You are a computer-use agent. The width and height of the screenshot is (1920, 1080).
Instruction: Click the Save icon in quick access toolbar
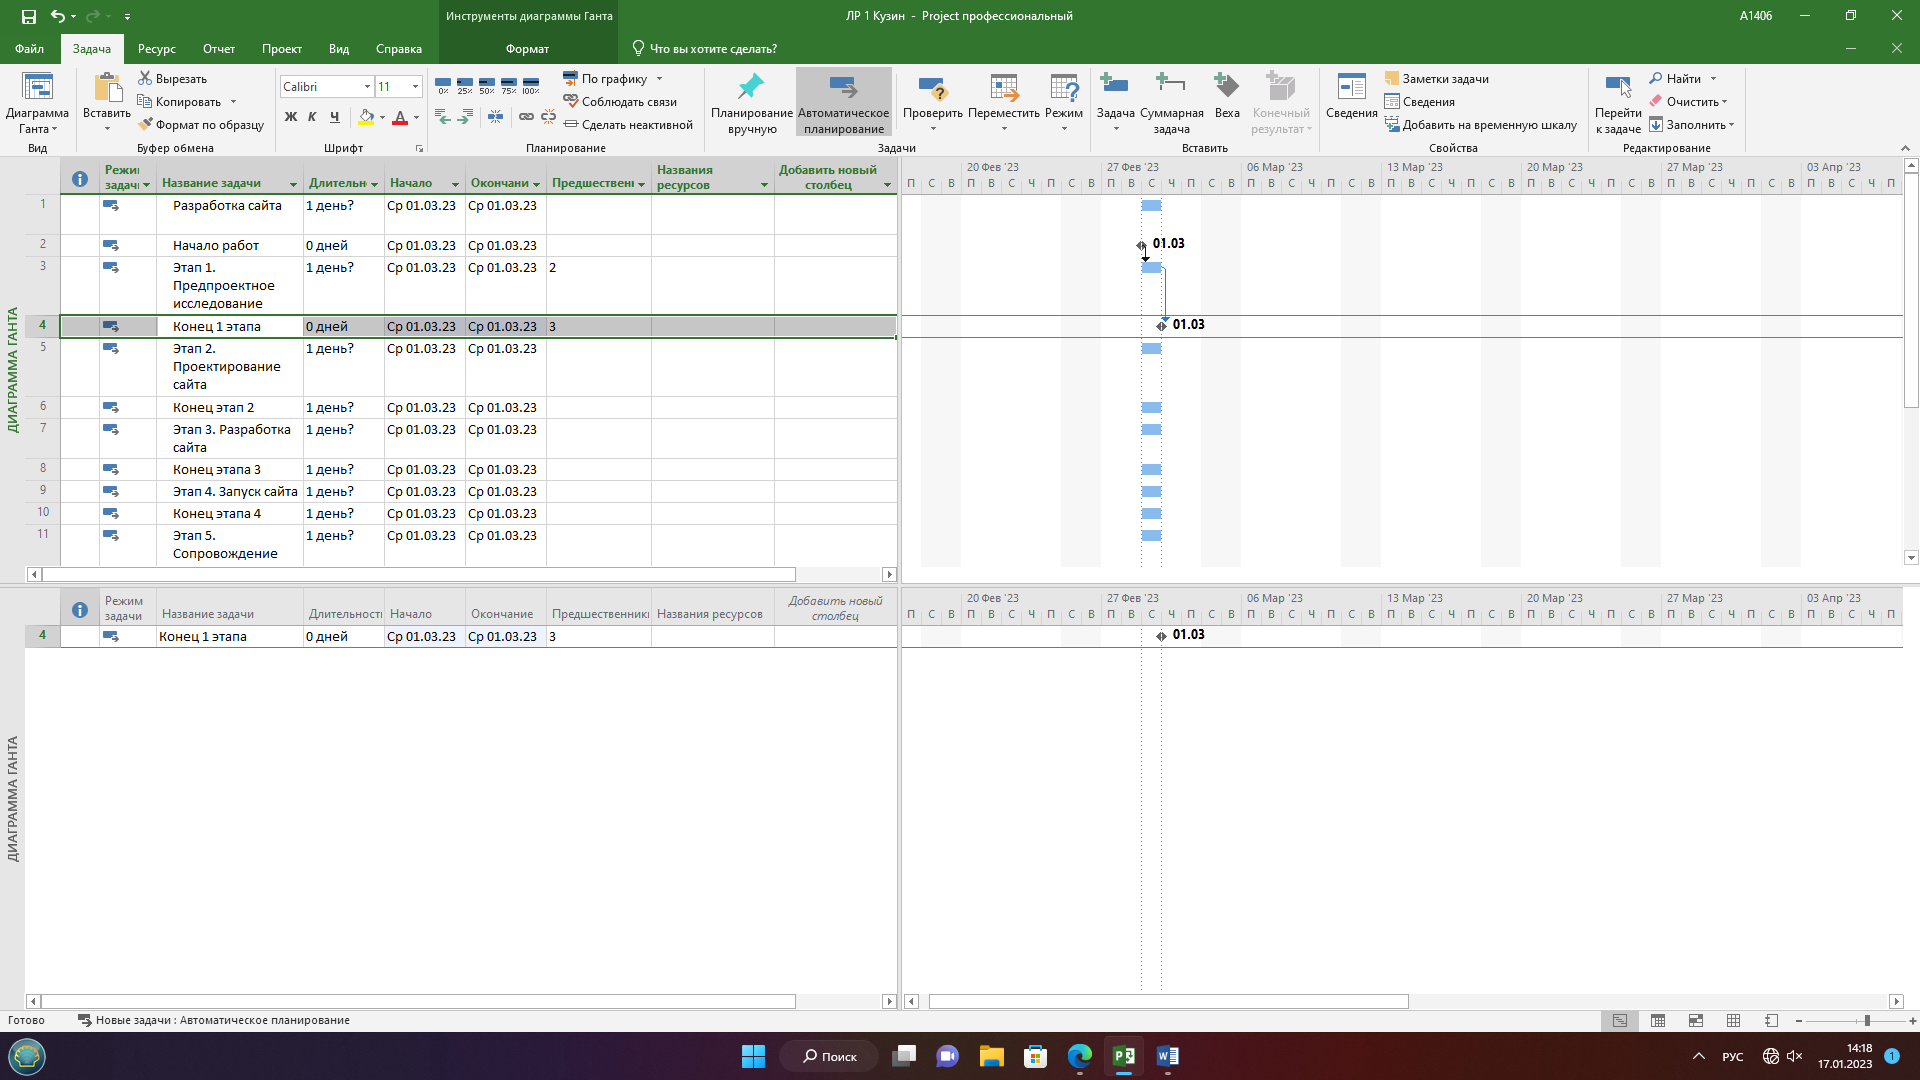[28, 16]
